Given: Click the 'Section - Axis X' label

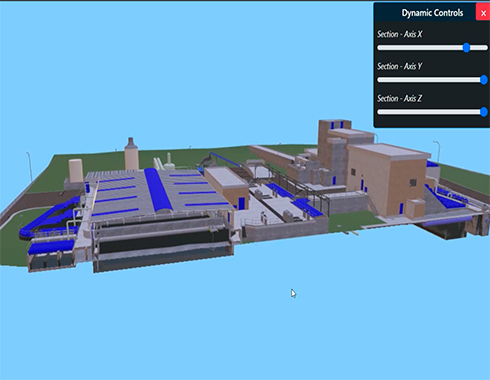Looking at the screenshot, I should (x=400, y=34).
